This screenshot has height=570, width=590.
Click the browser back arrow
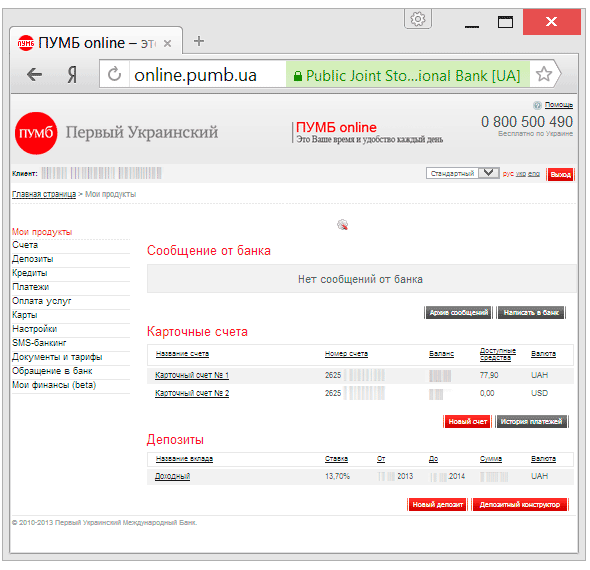[35, 74]
